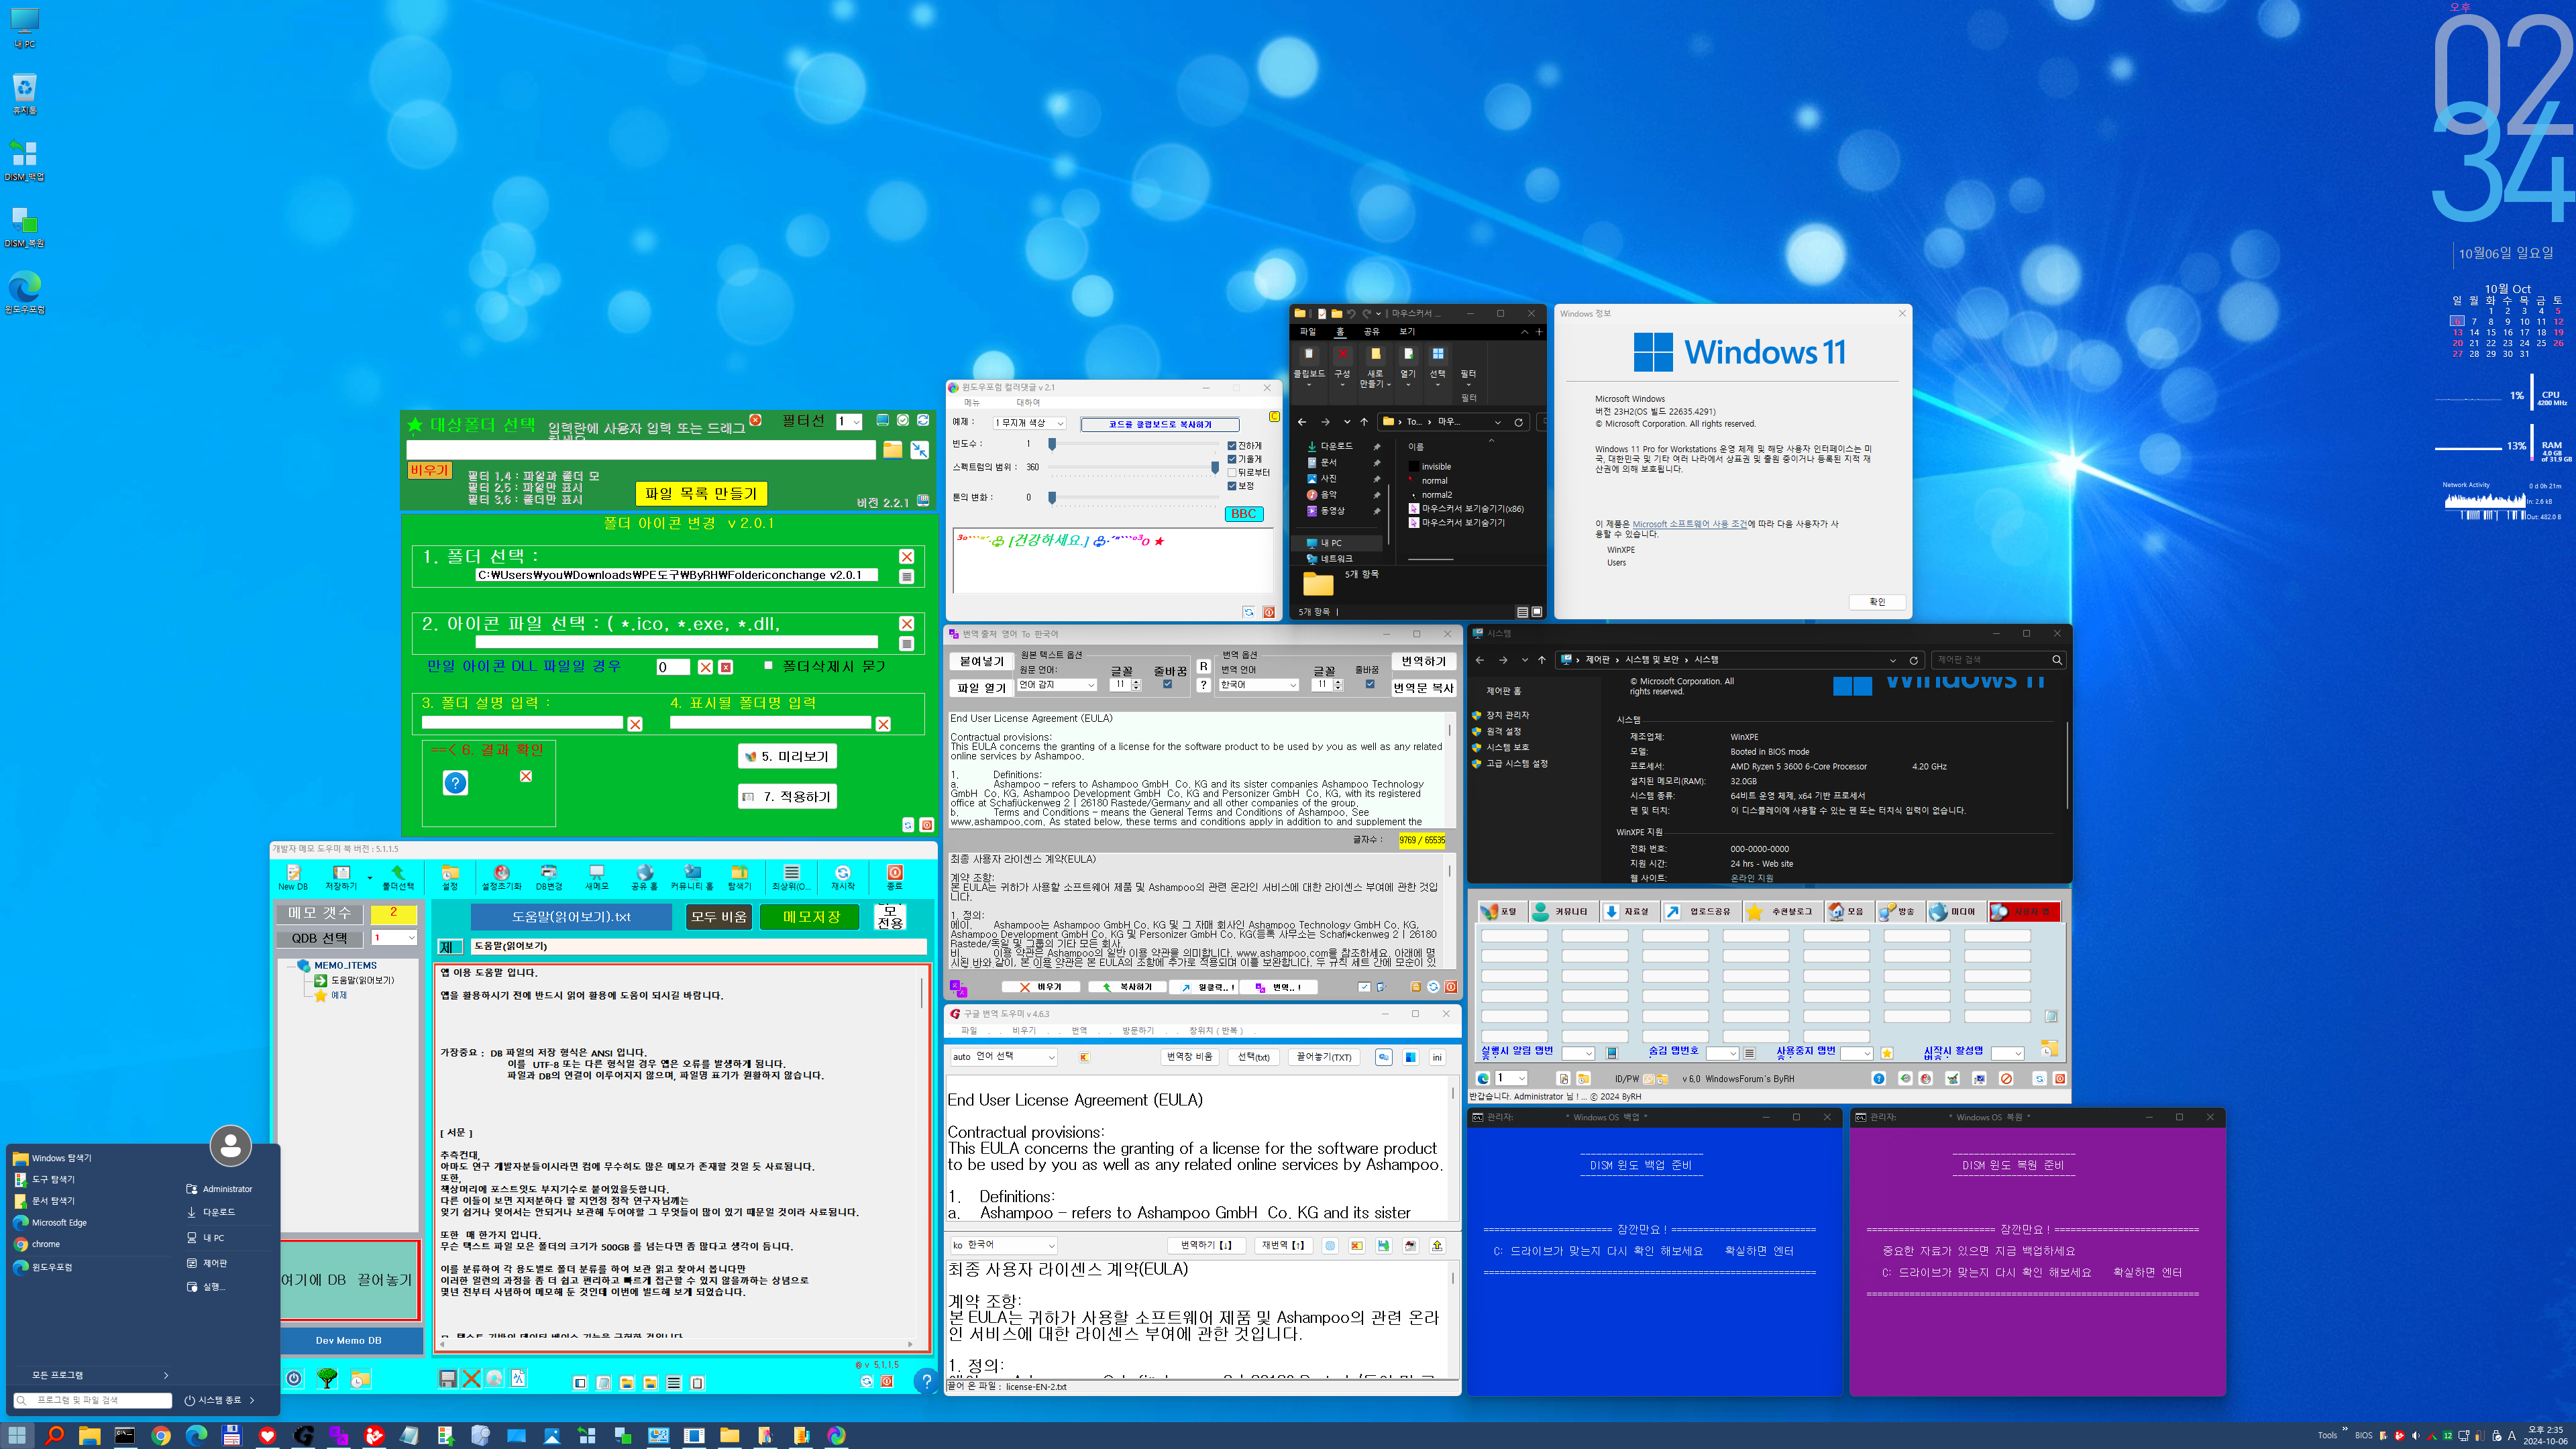This screenshot has height=1449, width=2576.
Task: Click 제어판 검색 field in 시스템 window
Action: click(x=1997, y=660)
